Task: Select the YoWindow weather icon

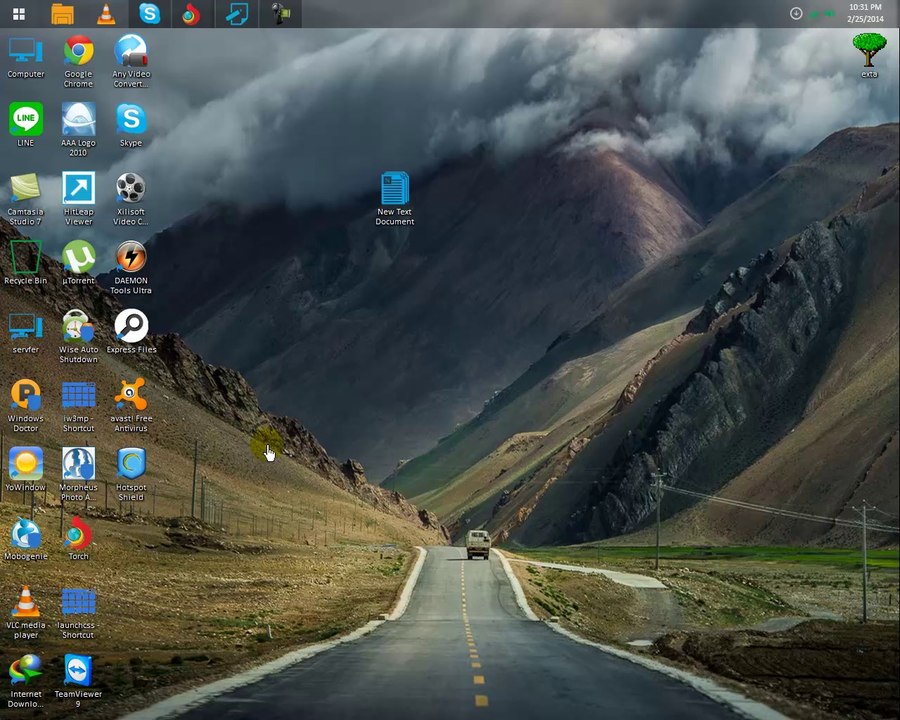Action: 26,470
